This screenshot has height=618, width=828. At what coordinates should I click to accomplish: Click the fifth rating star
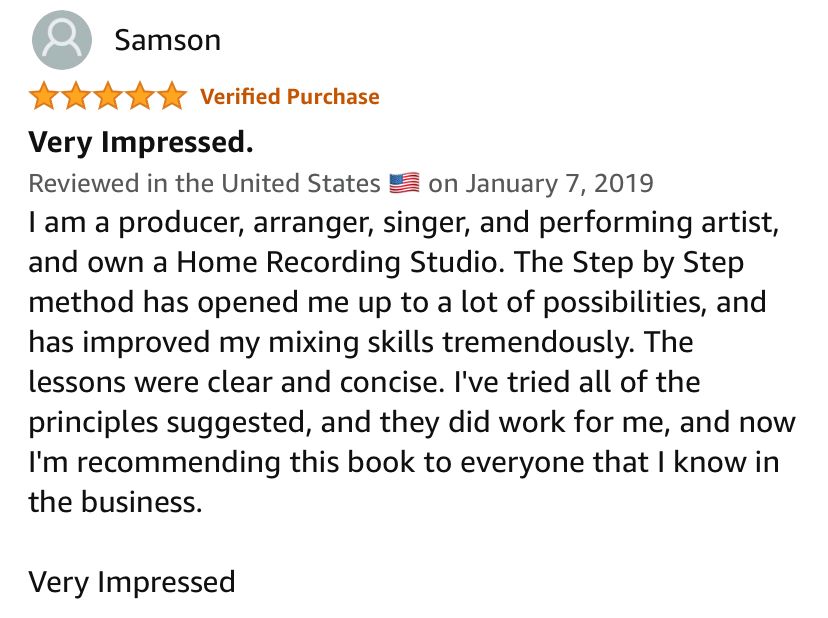171,97
